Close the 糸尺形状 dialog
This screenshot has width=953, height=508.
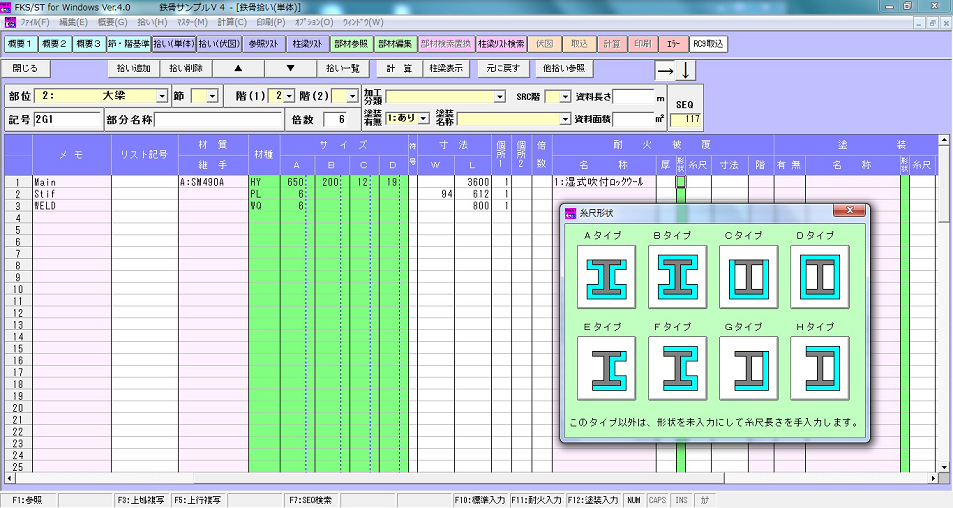coord(850,210)
